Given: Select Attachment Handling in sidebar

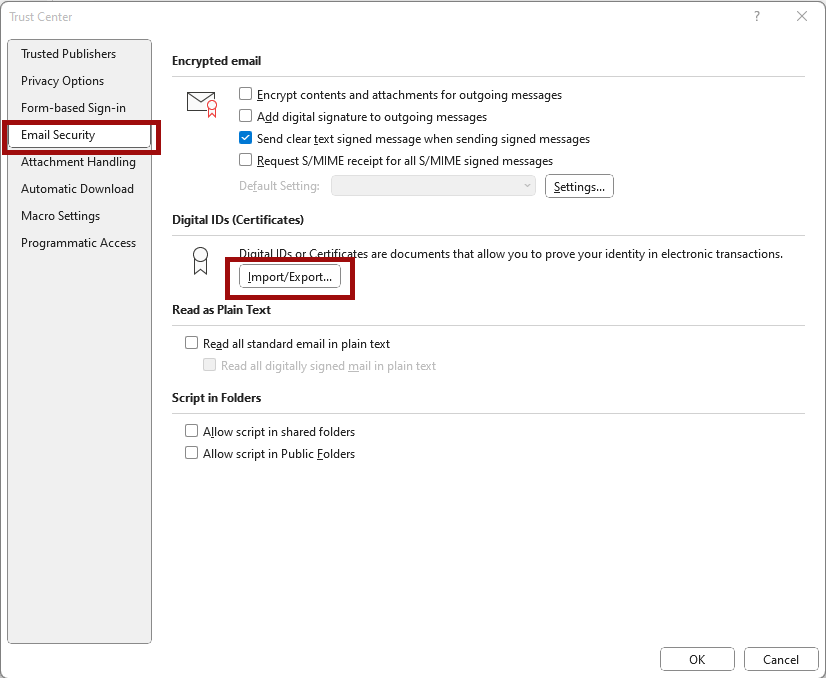Looking at the screenshot, I should tap(78, 162).
